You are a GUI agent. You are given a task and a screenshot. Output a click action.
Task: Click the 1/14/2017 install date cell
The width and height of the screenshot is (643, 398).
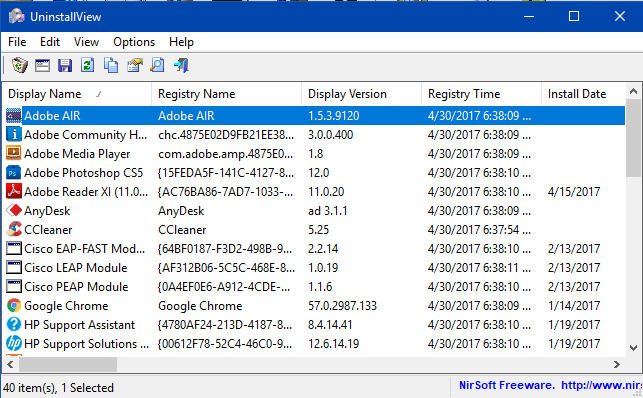(574, 306)
